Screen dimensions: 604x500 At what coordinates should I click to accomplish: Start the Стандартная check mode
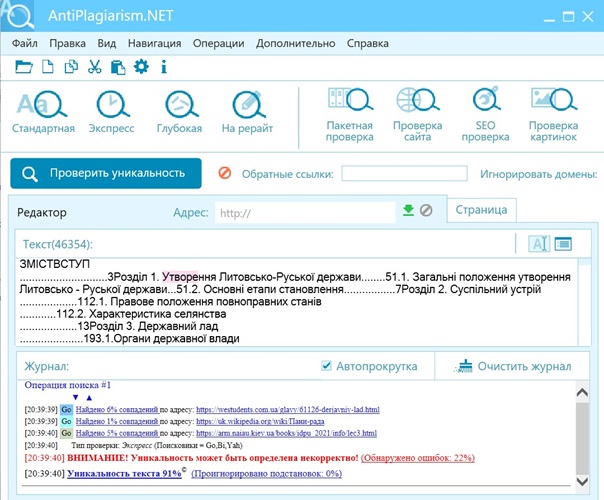[x=43, y=112]
